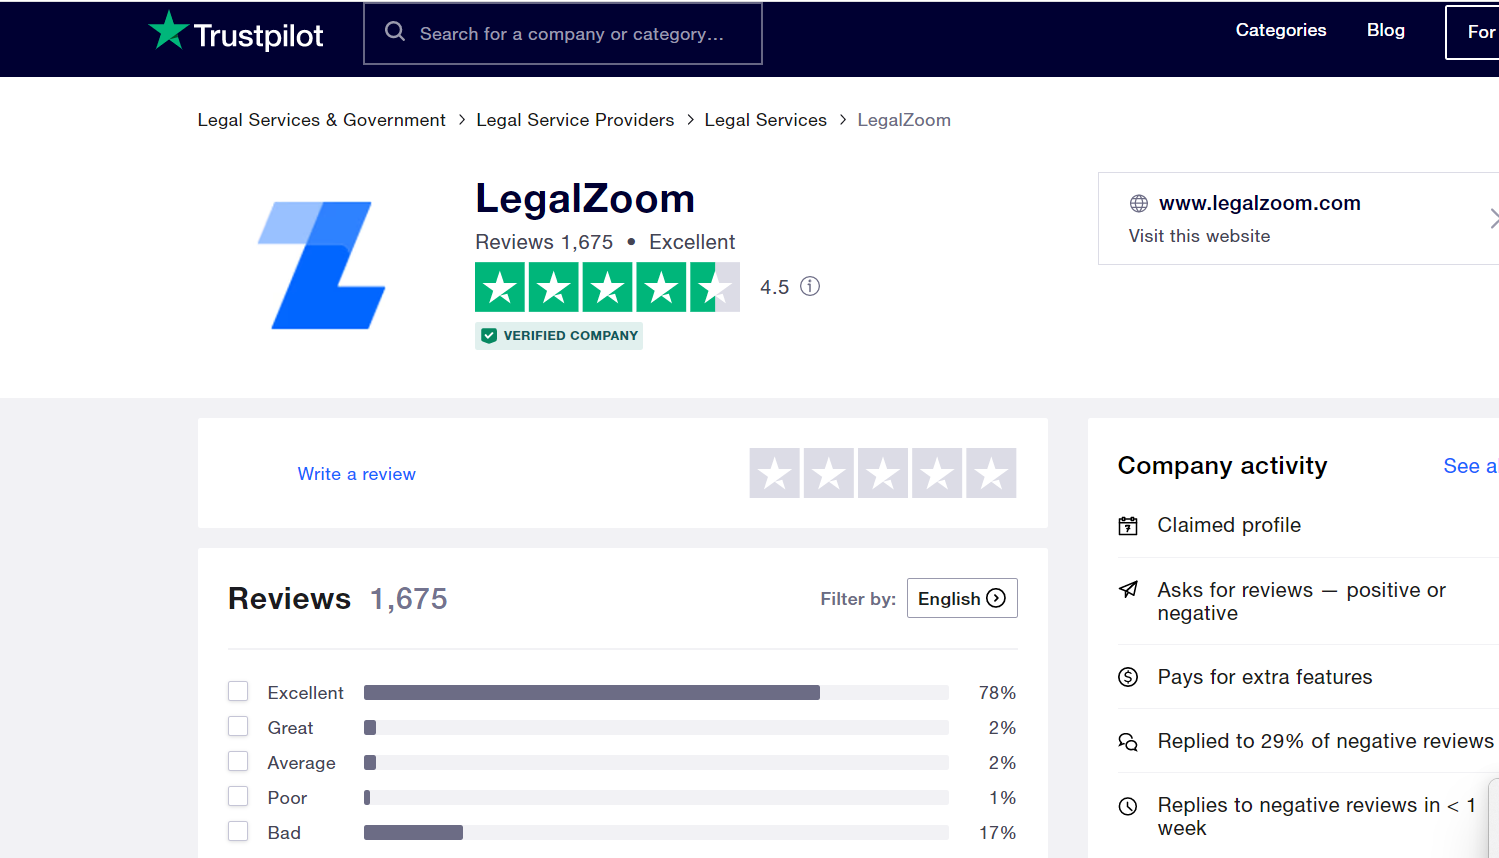
Task: Open the Categories menu item
Action: (1281, 30)
